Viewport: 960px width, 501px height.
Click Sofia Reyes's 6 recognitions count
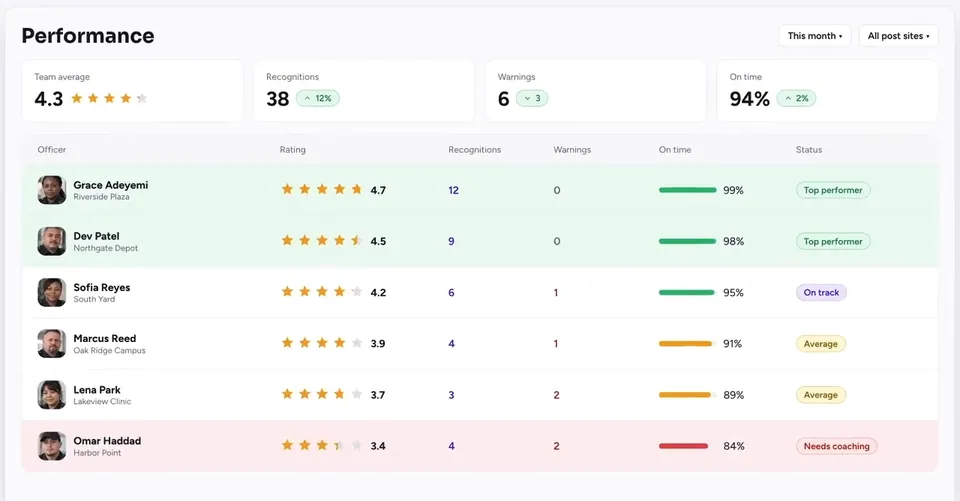451,292
